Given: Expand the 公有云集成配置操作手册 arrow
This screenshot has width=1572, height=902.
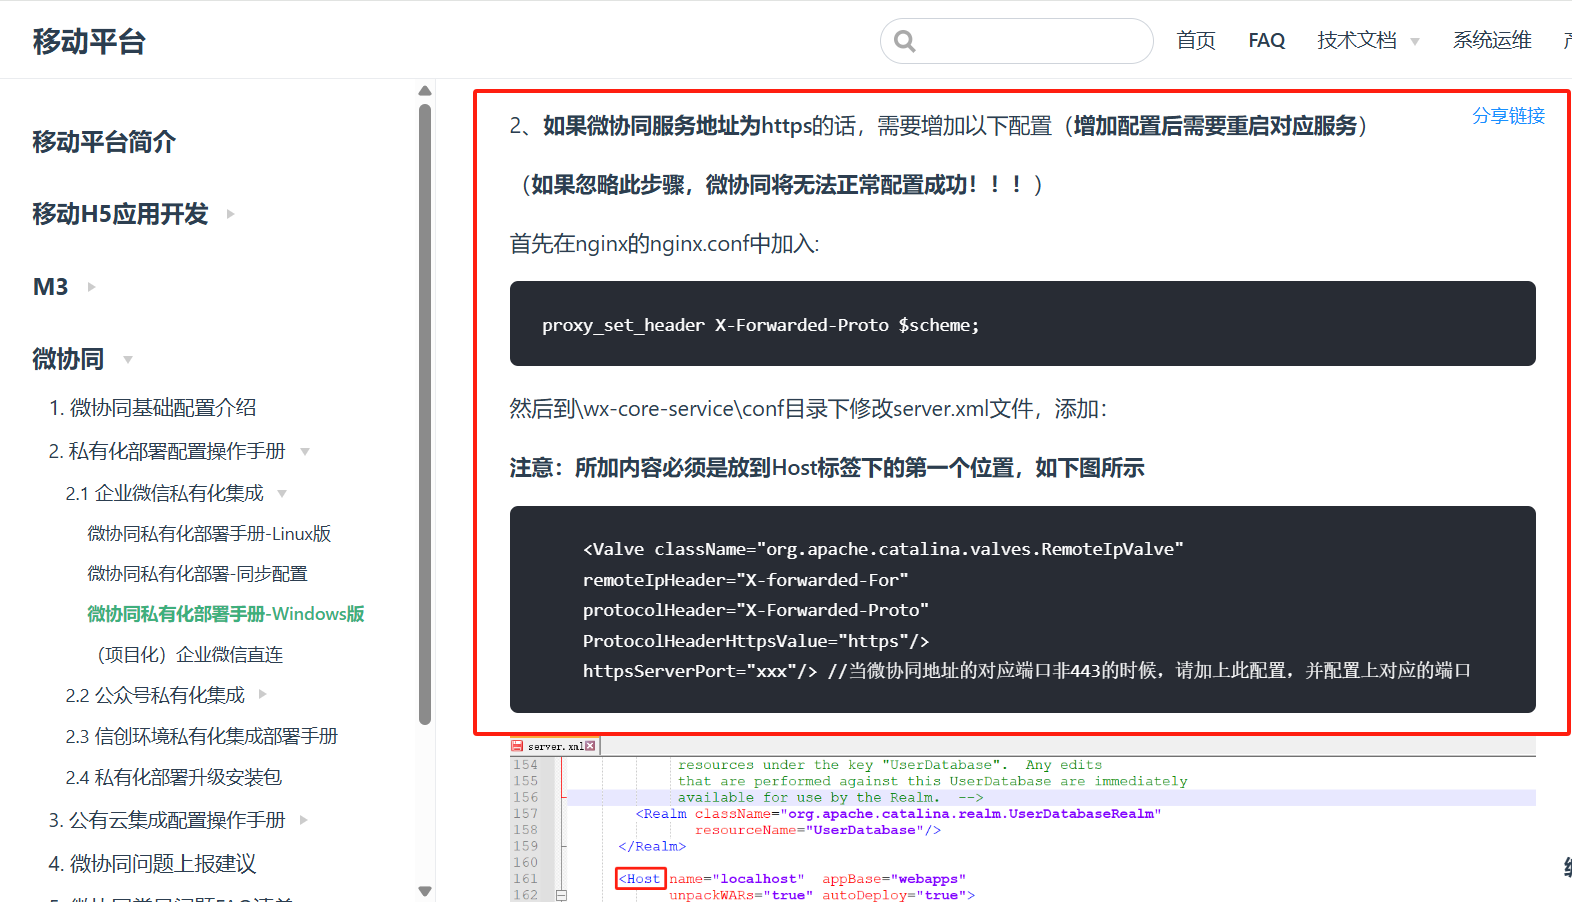Looking at the screenshot, I should click(304, 820).
